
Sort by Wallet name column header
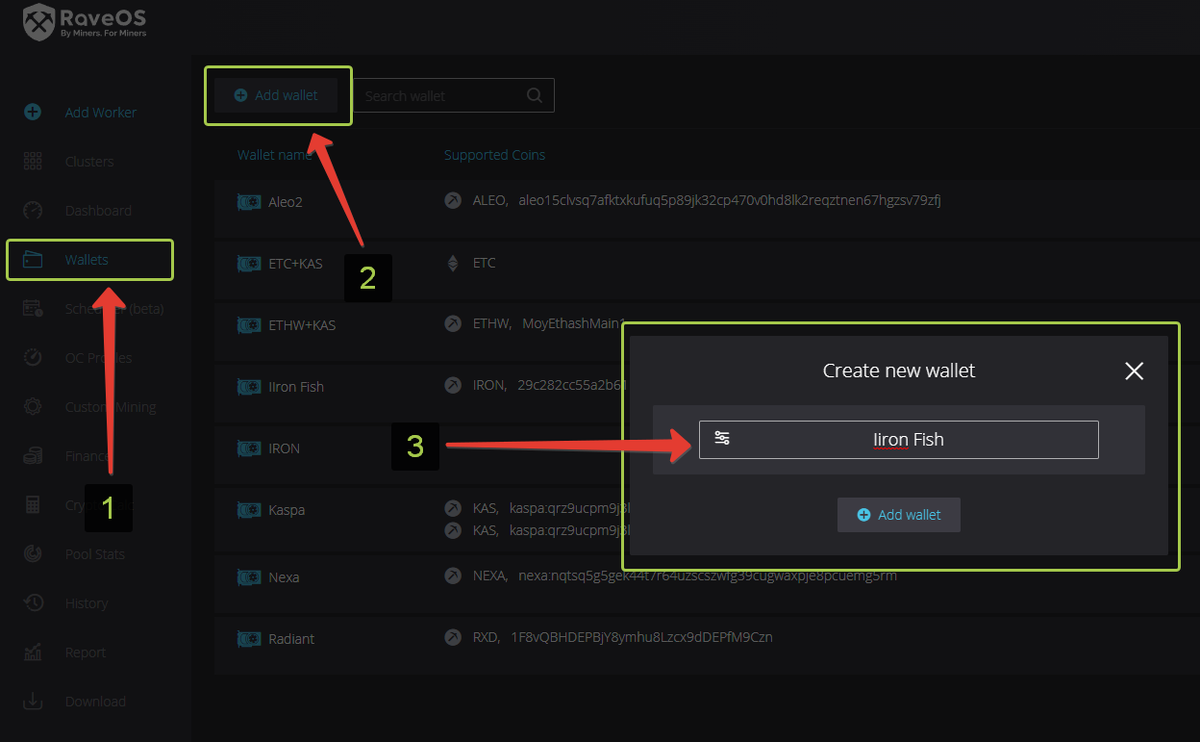275,155
